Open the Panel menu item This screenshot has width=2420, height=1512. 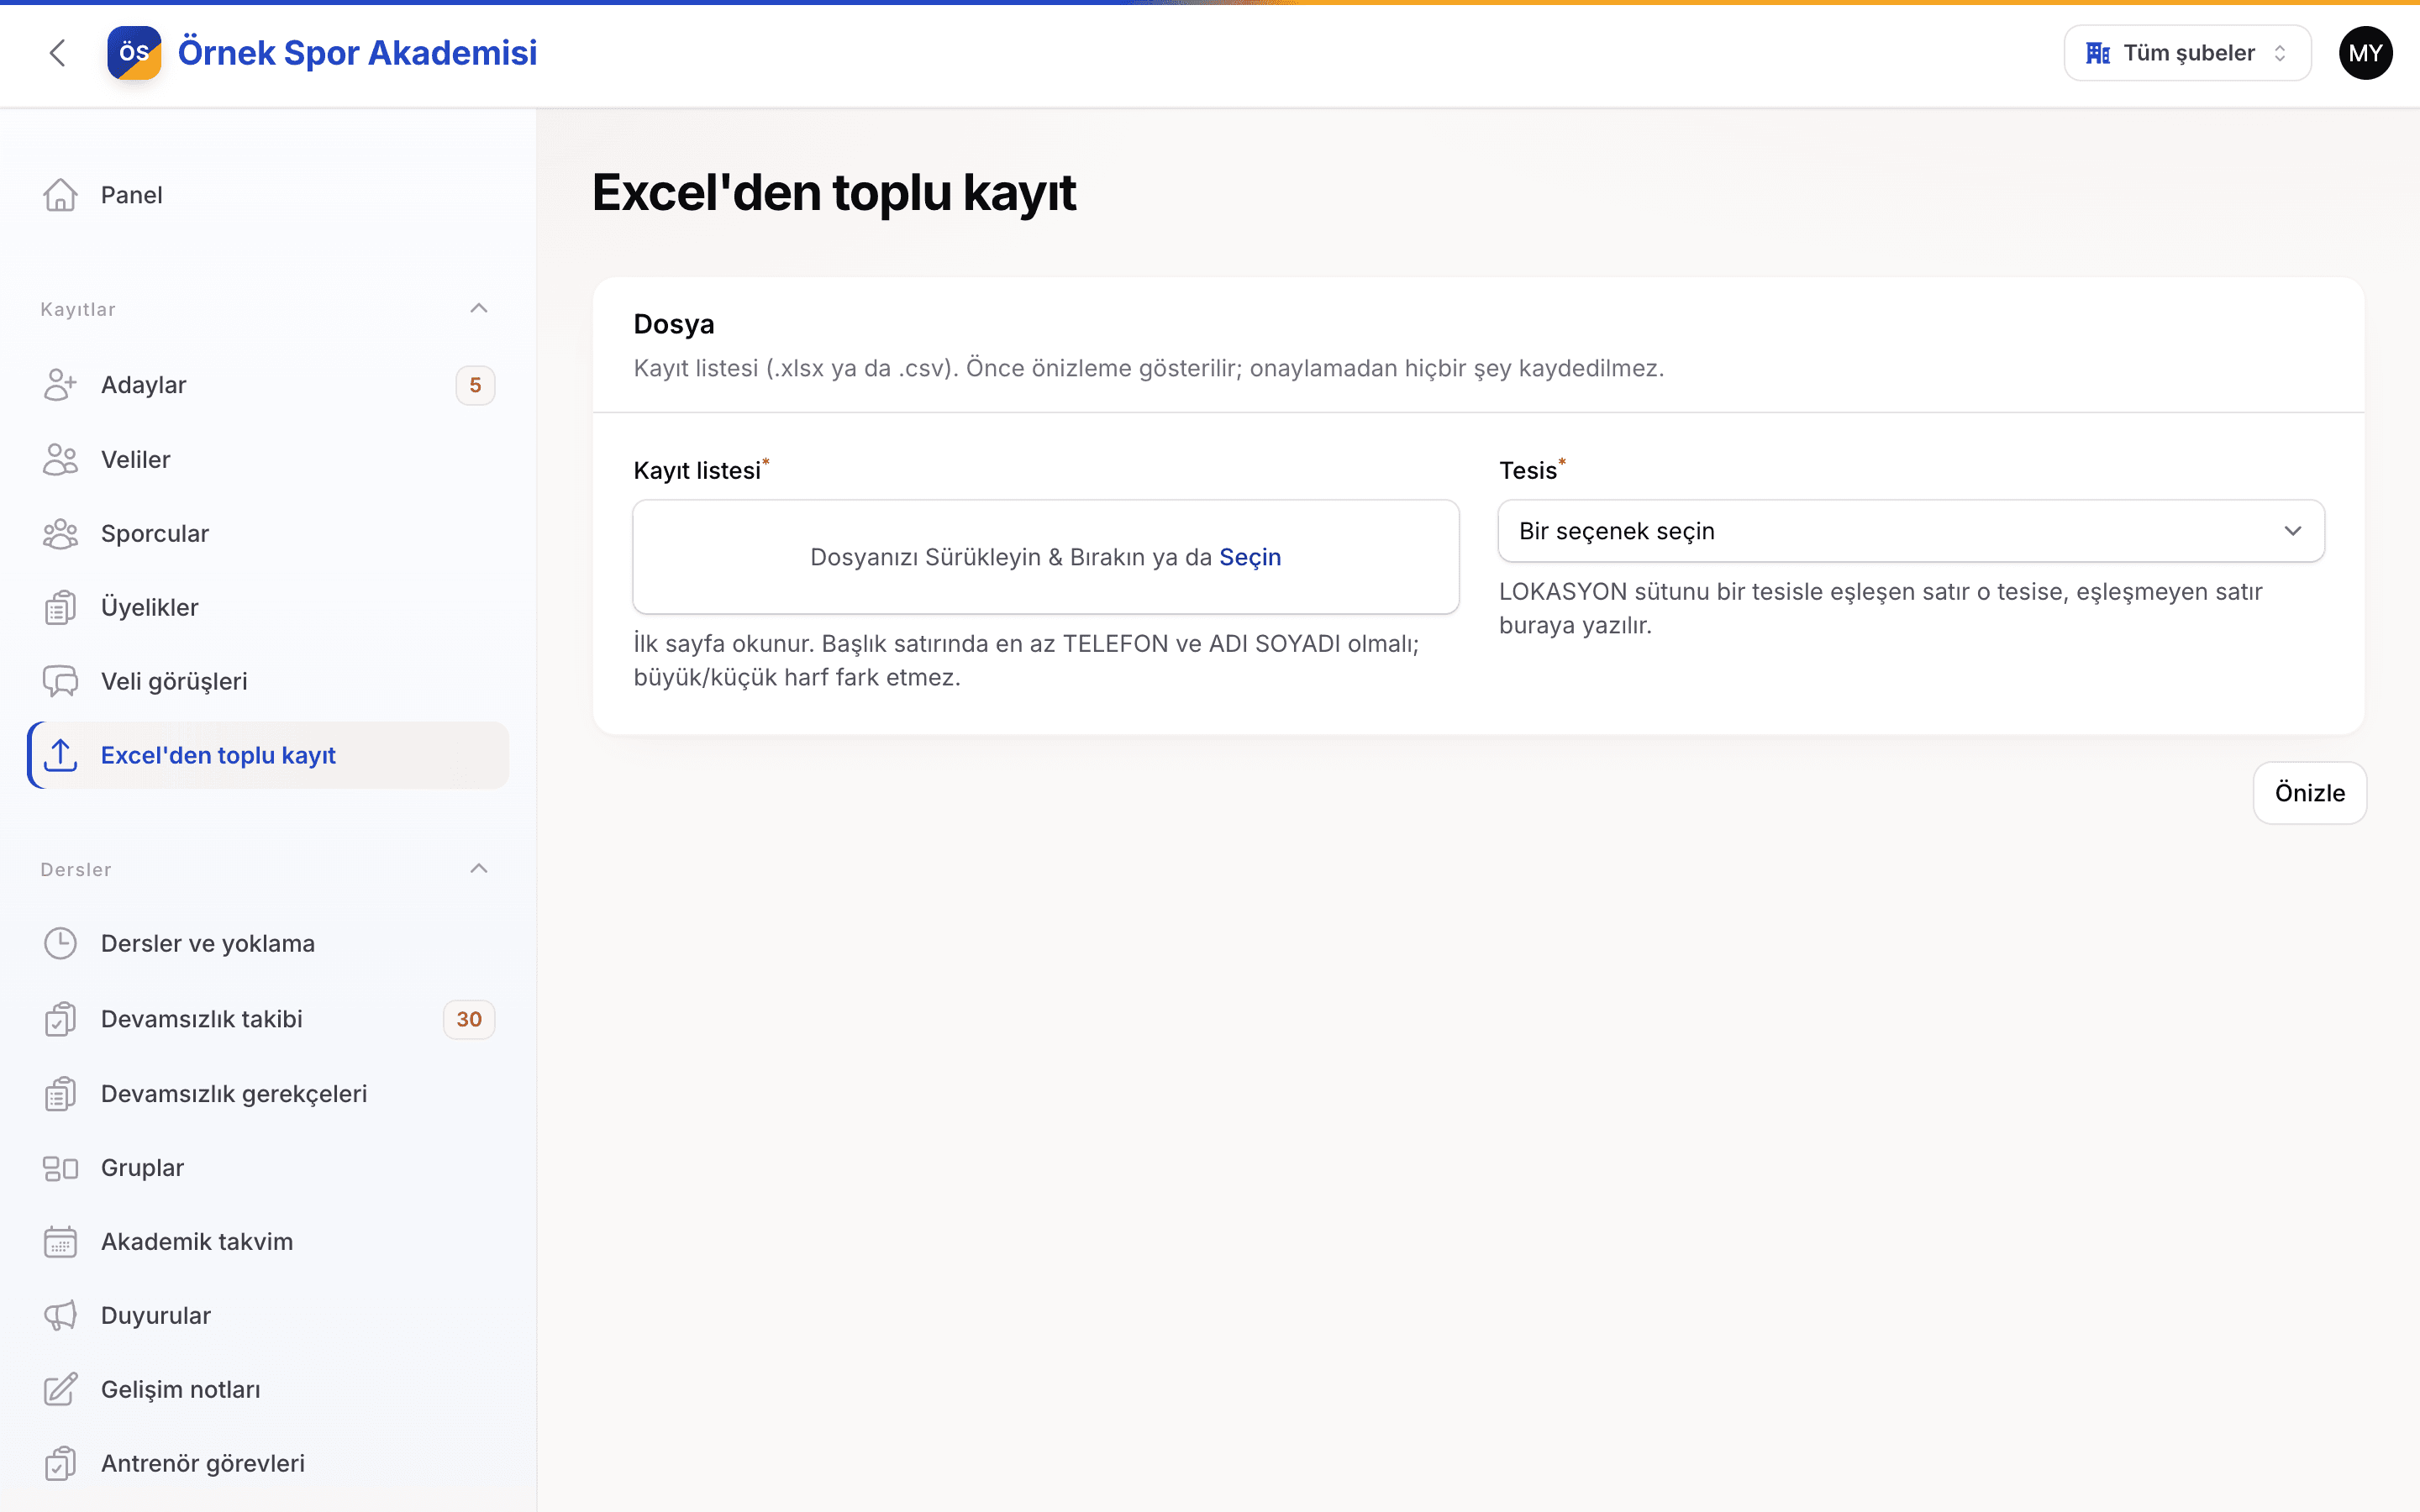[268, 195]
